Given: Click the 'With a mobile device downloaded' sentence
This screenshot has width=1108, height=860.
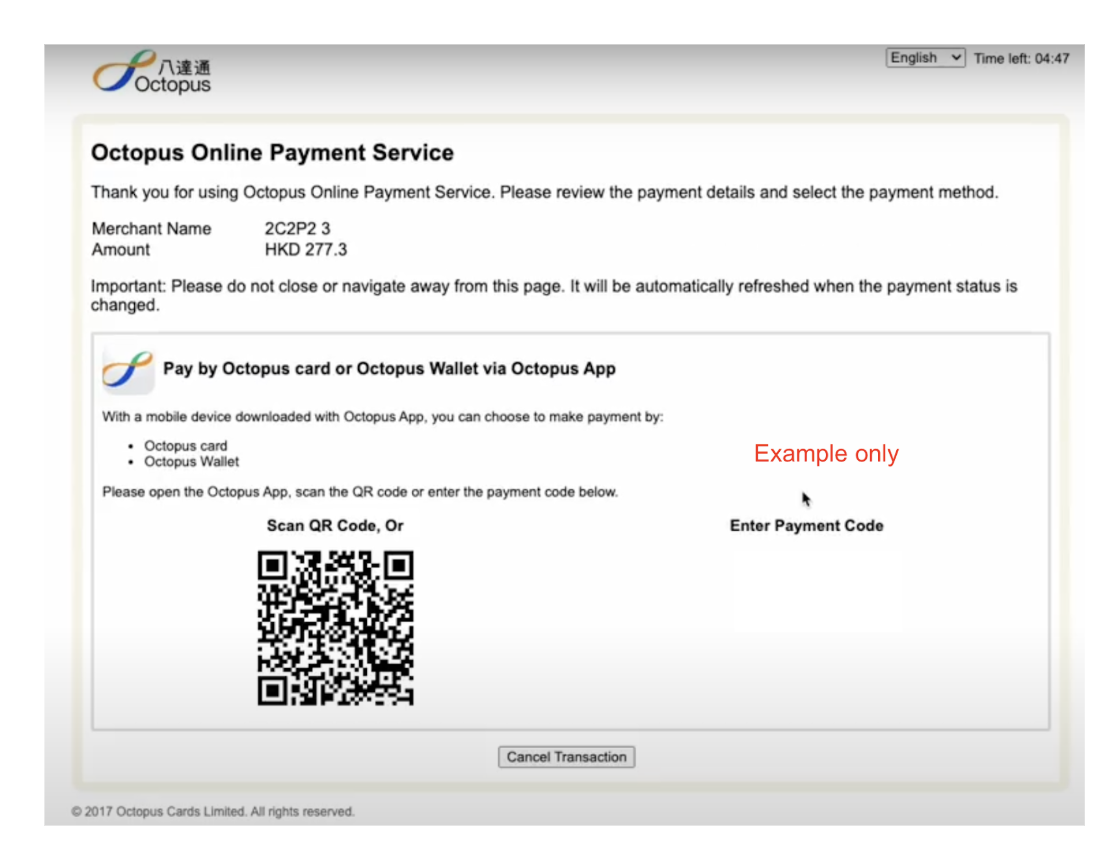Looking at the screenshot, I should pyautogui.click(x=383, y=417).
